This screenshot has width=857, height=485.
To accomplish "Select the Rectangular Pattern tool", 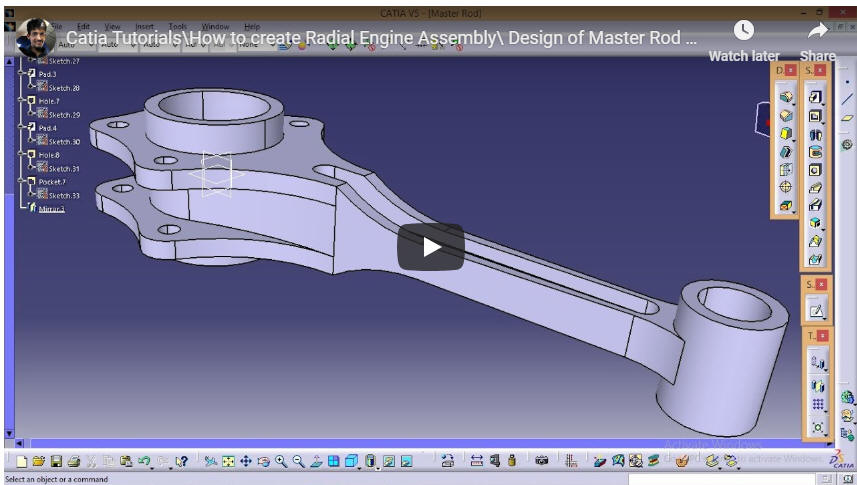I will point(818,405).
